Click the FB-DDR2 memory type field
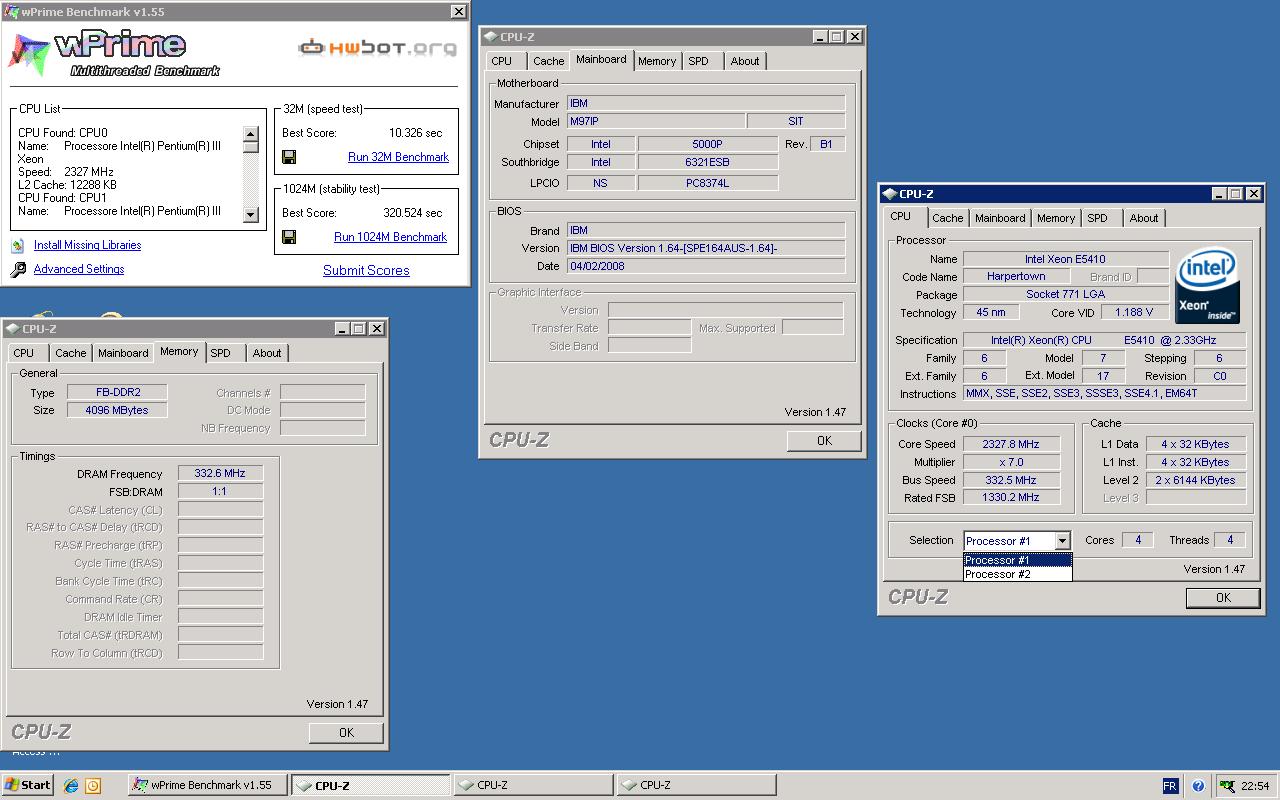 pos(117,393)
